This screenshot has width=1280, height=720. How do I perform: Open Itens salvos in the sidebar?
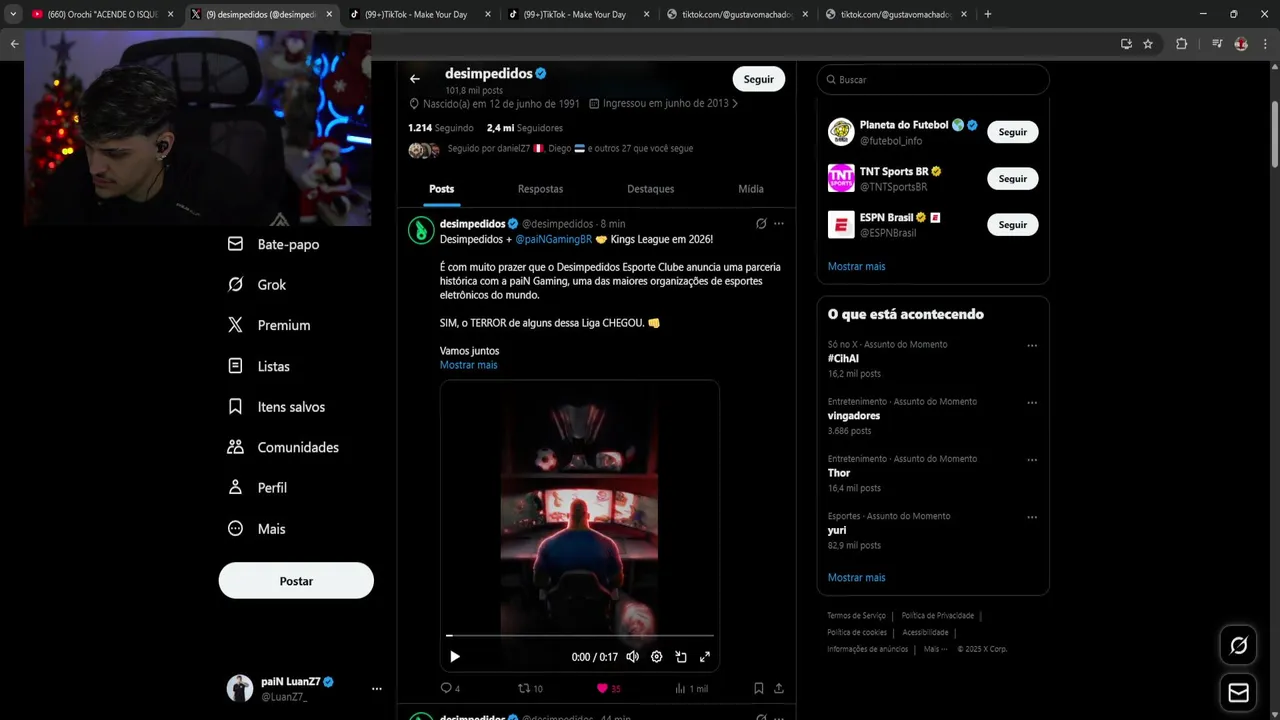pyautogui.click(x=276, y=407)
